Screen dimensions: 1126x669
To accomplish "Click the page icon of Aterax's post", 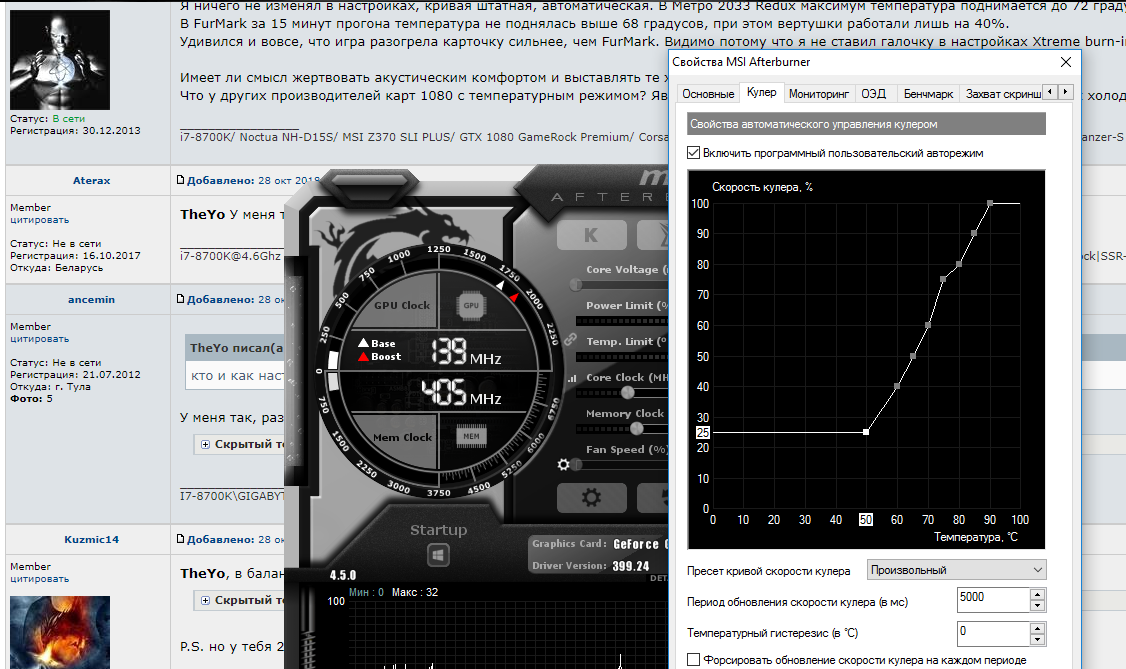I will tap(181, 179).
